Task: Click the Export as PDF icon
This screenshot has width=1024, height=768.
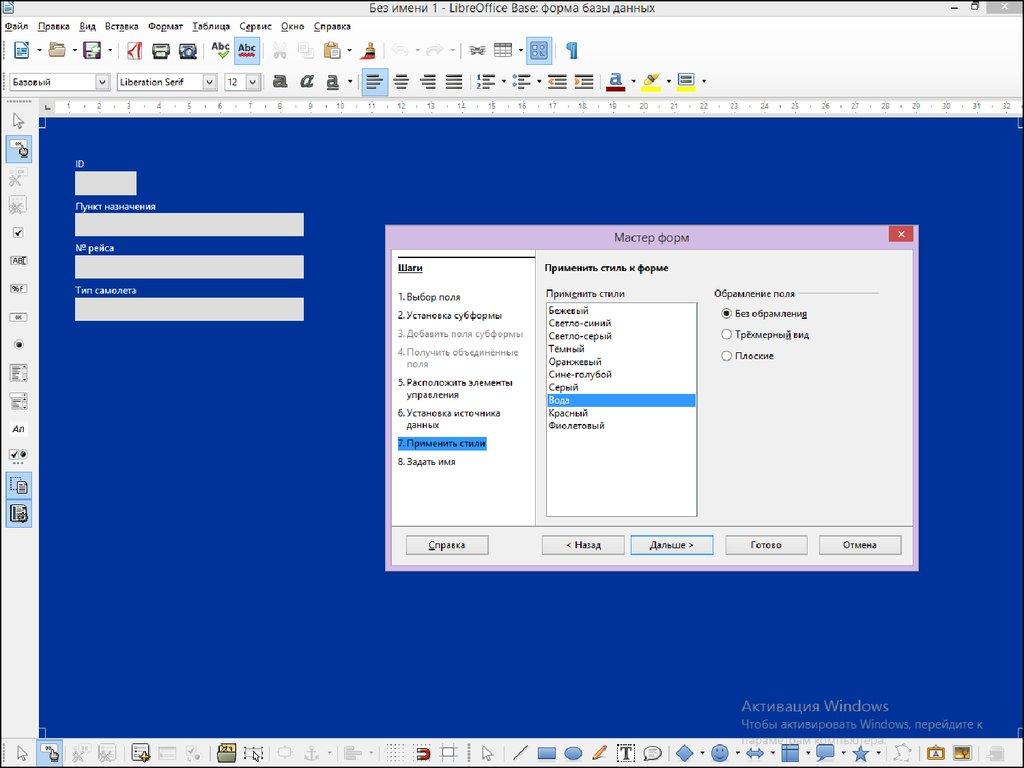Action: [134, 50]
